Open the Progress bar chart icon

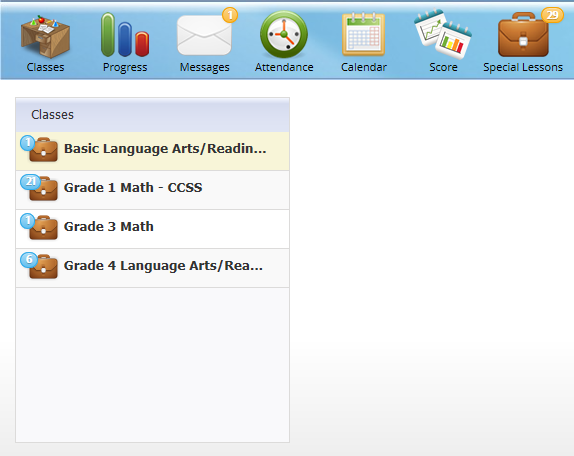125,35
